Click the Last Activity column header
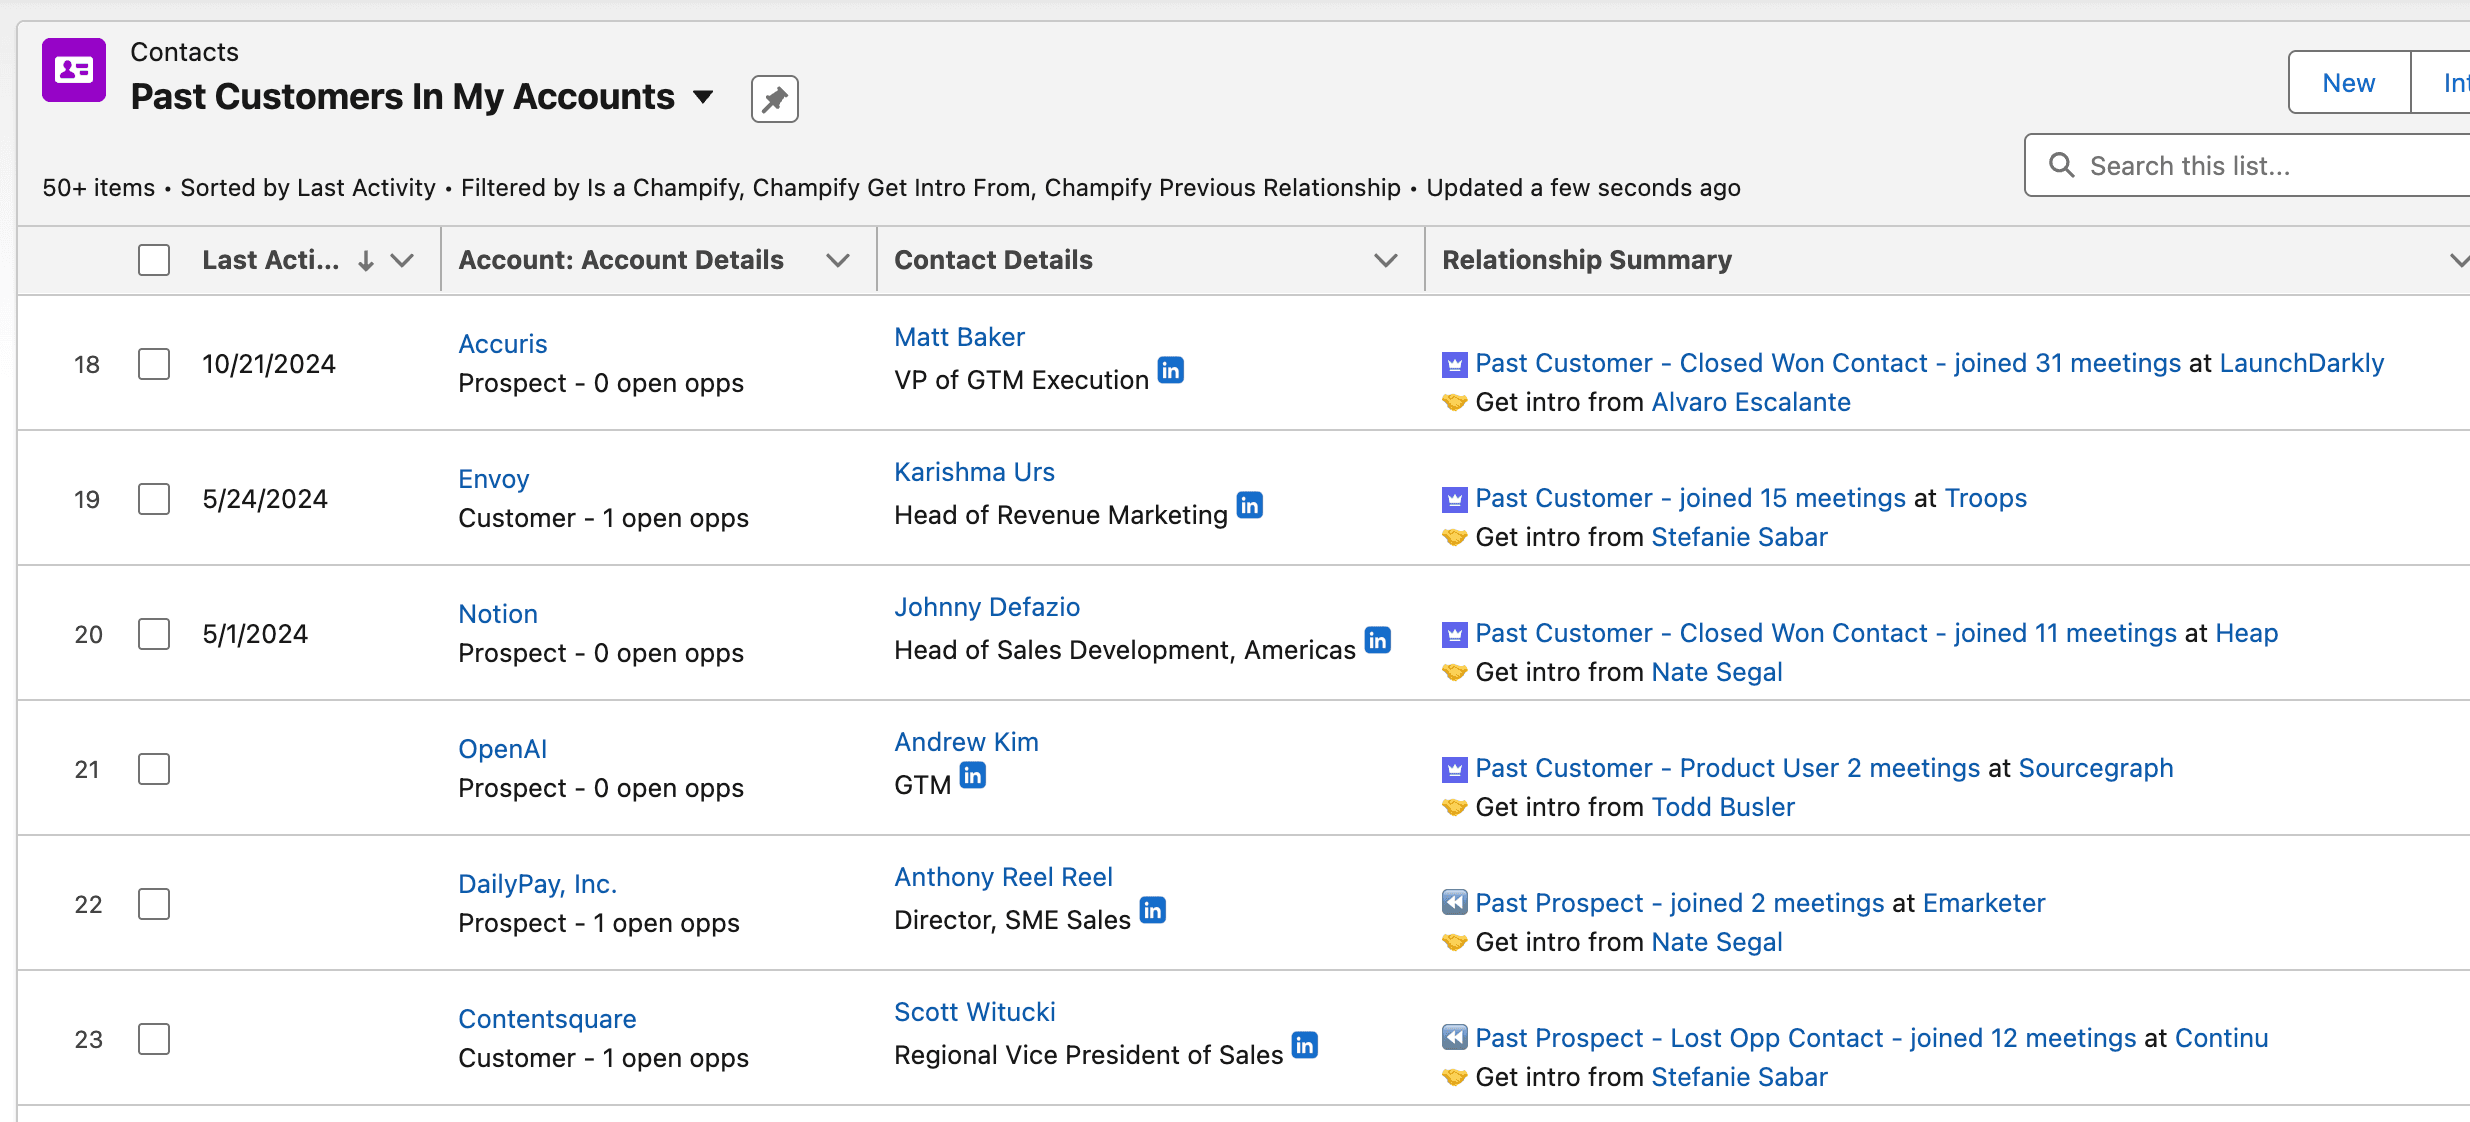Image resolution: width=2470 pixels, height=1122 pixels. pos(270,260)
